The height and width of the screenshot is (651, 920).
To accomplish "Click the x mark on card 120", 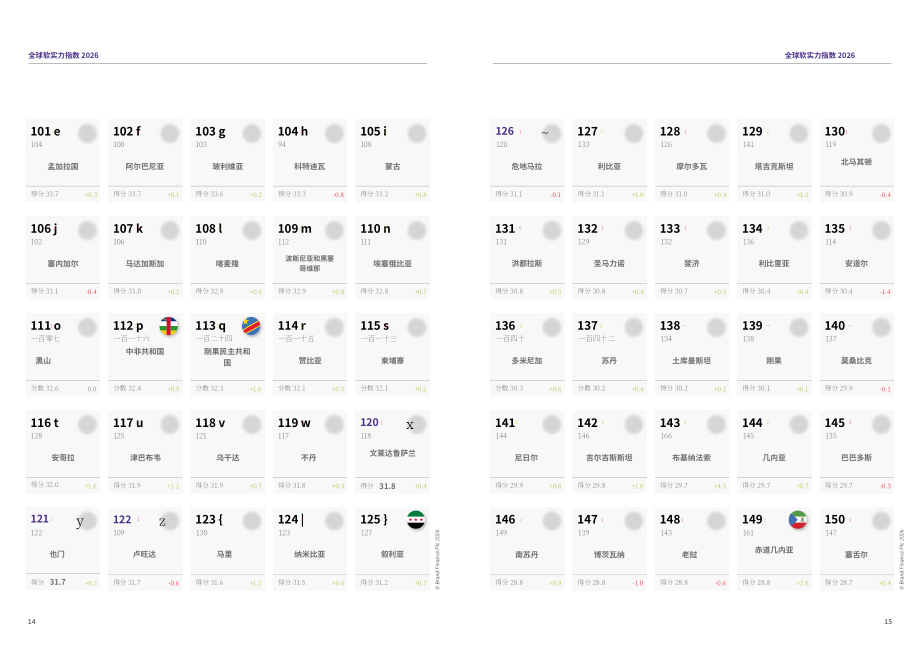I will pos(410,425).
